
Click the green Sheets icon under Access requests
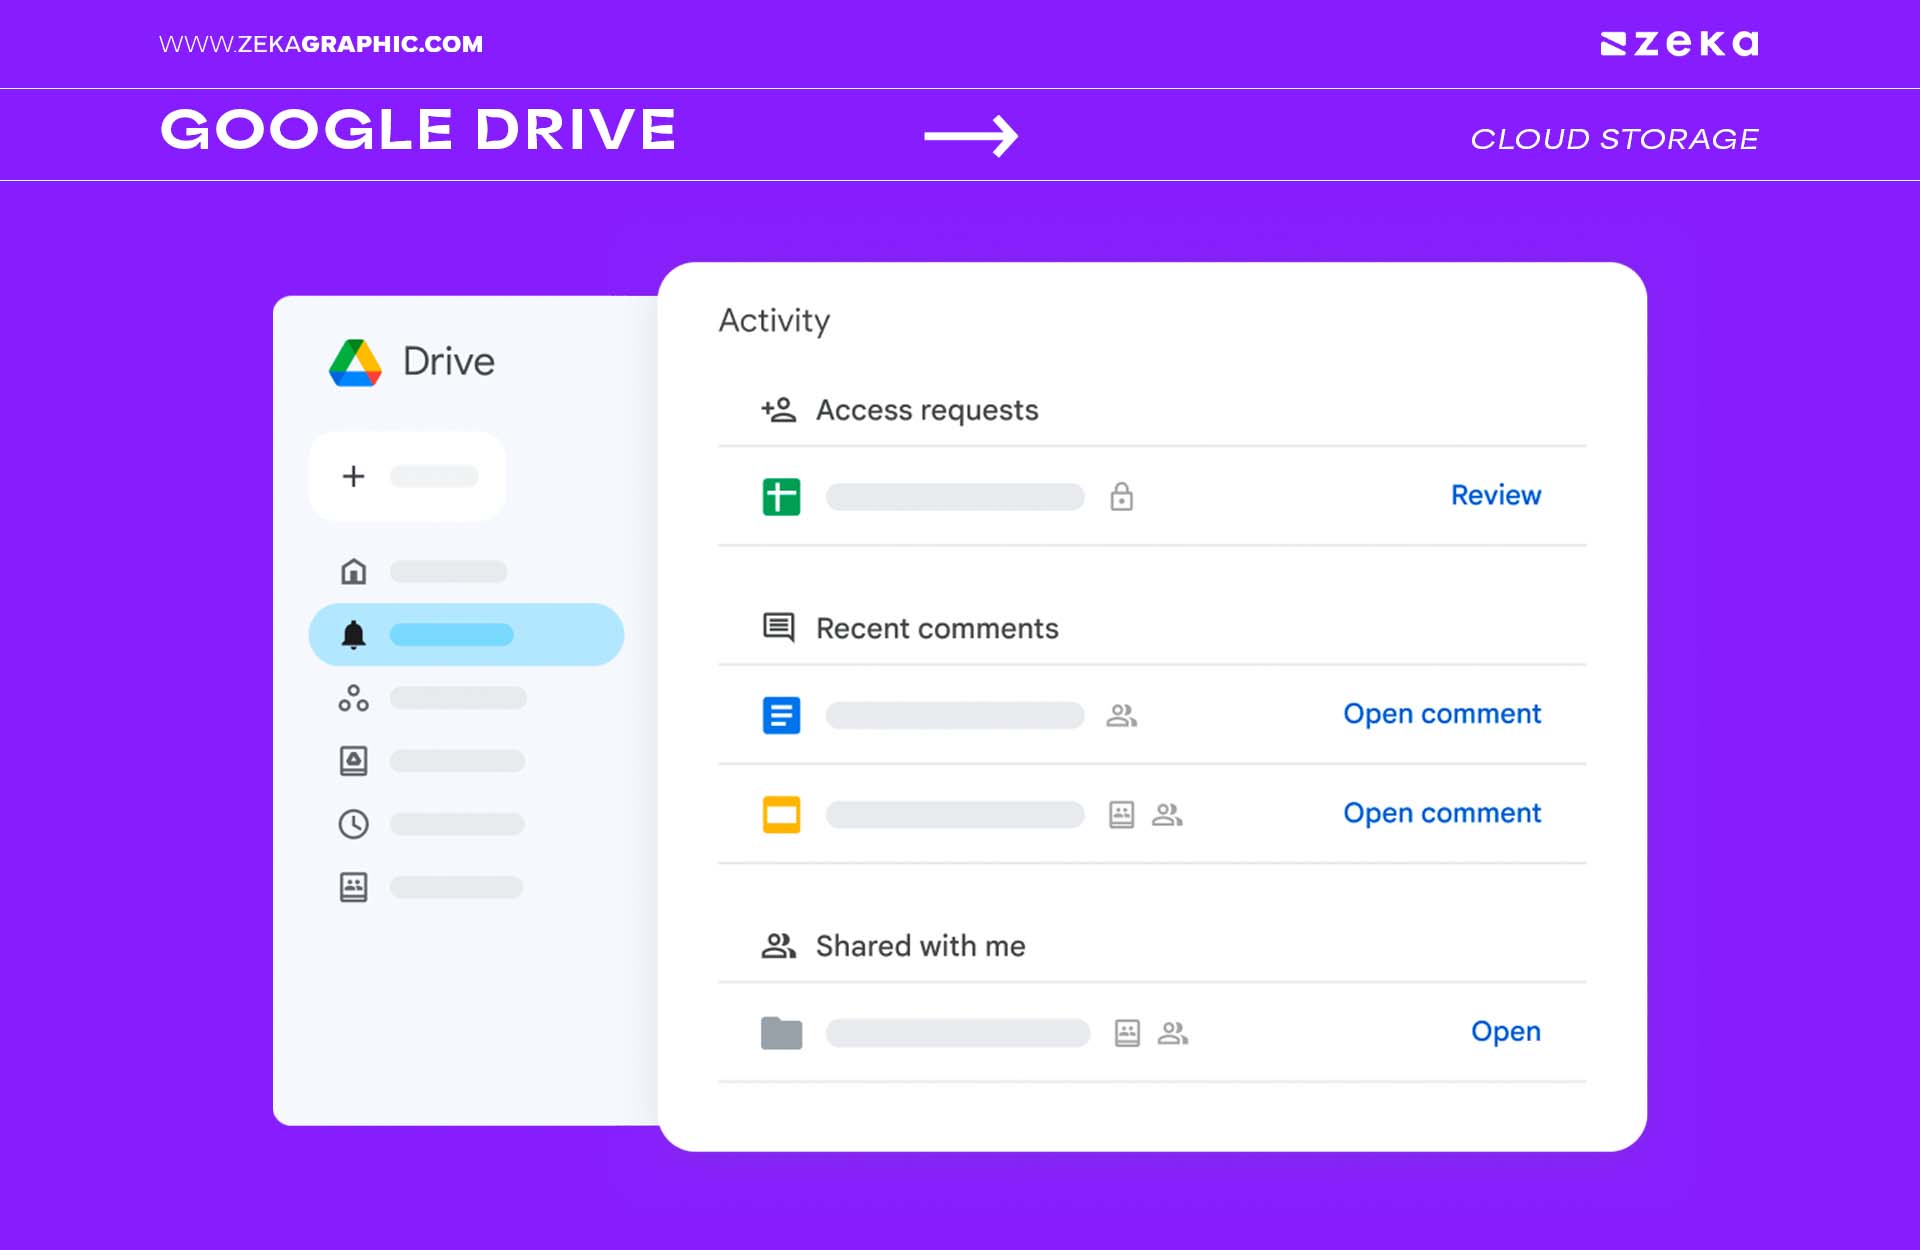(783, 497)
